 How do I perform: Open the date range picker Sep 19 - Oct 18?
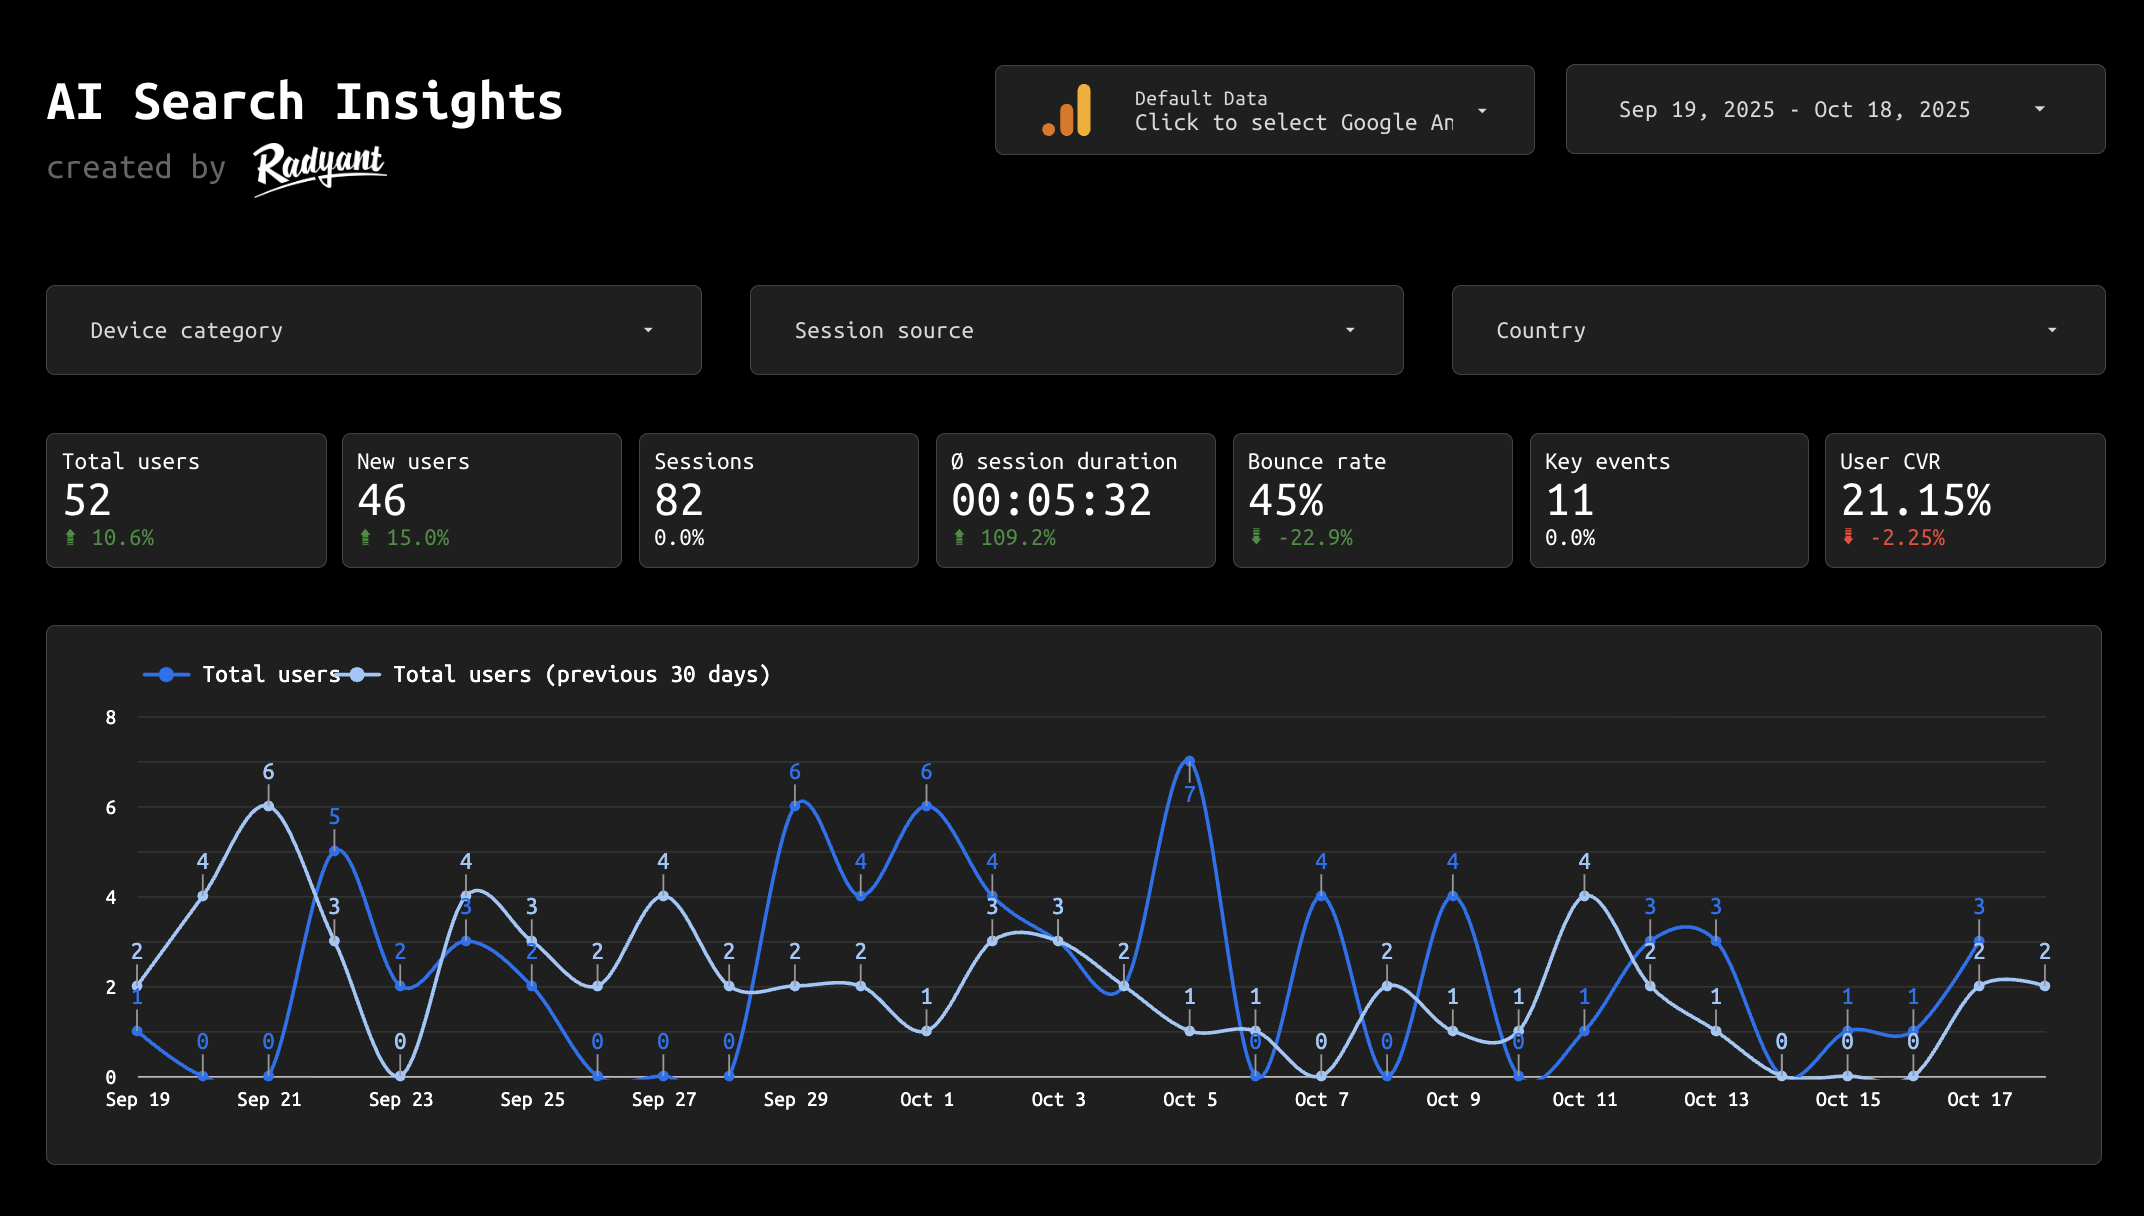pyautogui.click(x=1835, y=109)
